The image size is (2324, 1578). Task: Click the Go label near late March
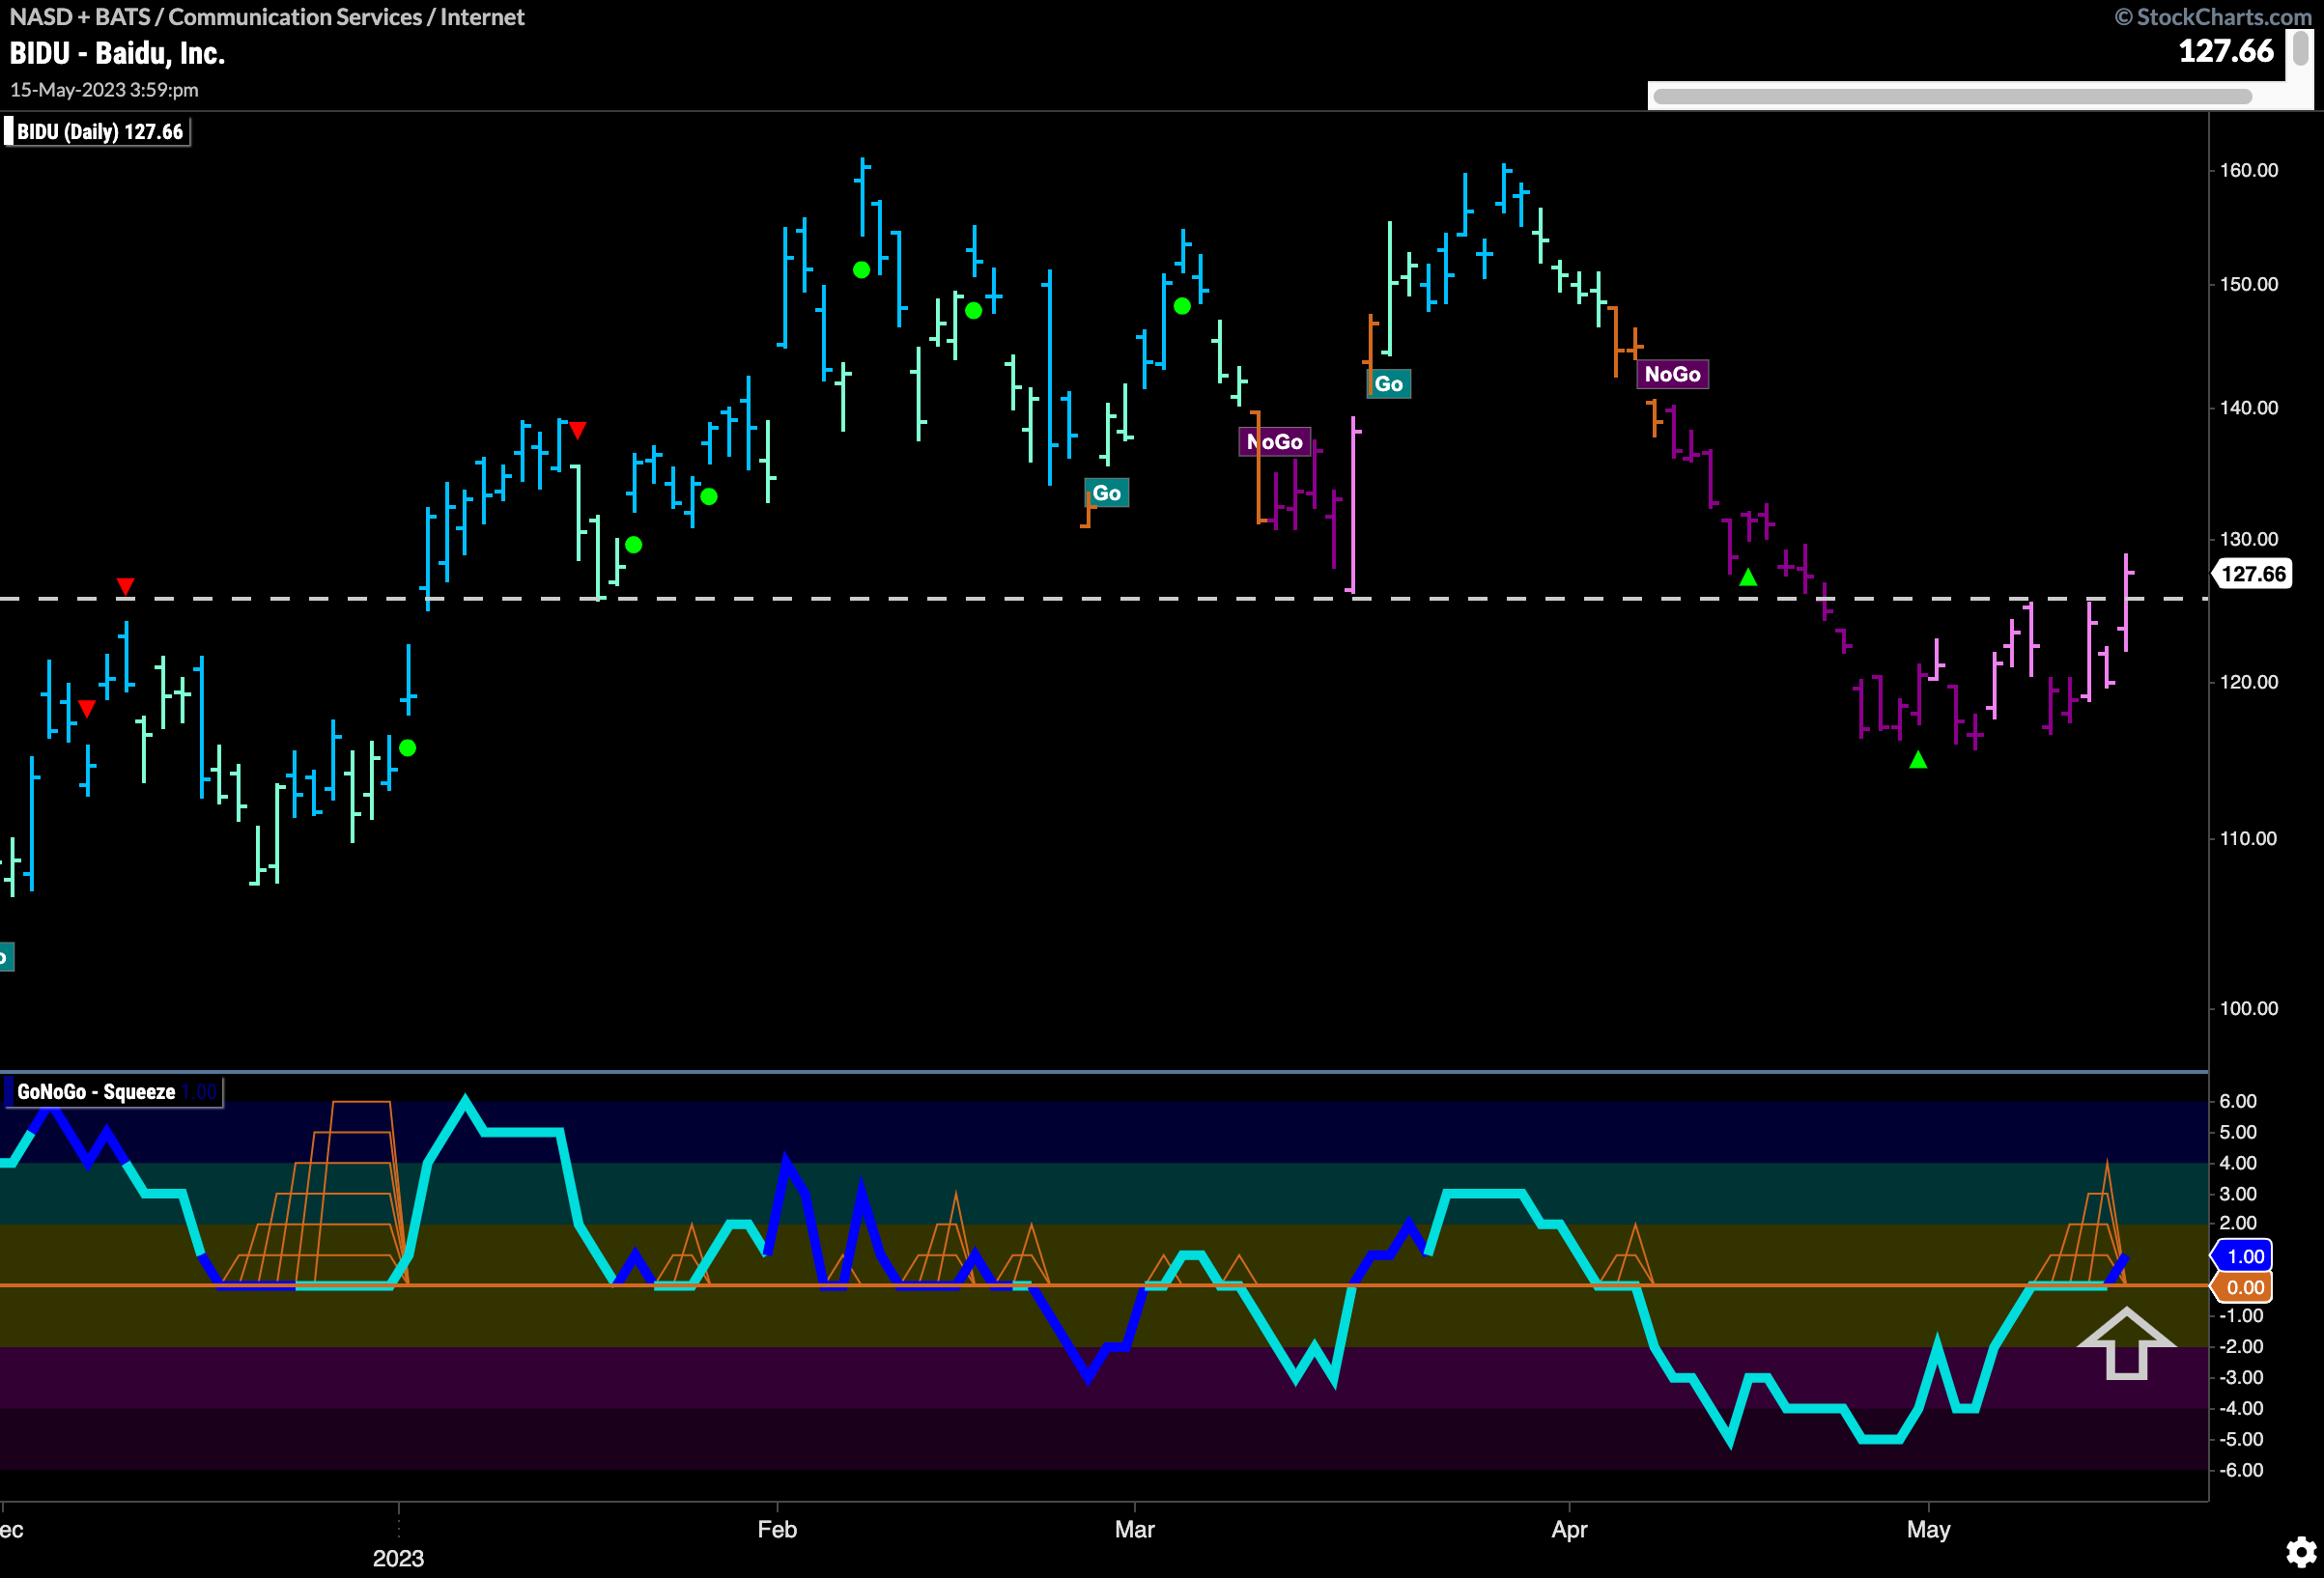tap(1388, 384)
